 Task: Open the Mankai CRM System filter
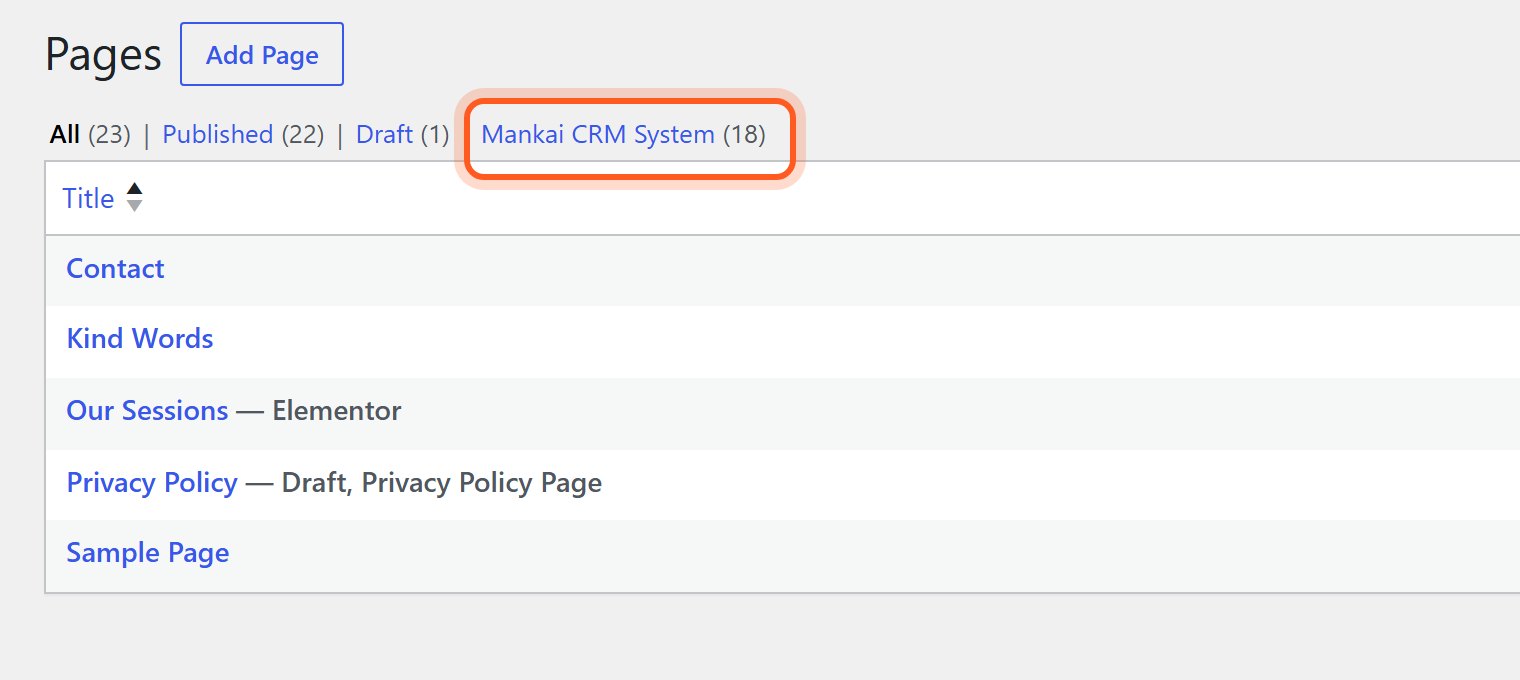click(598, 134)
